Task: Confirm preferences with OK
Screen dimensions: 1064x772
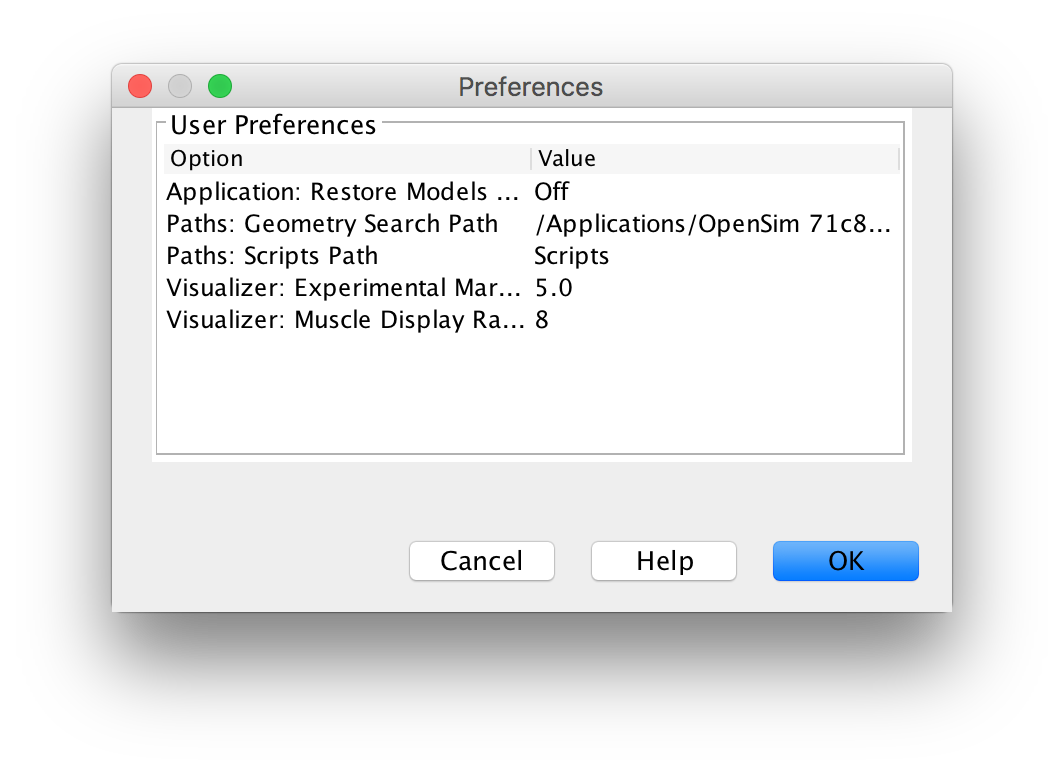Action: tap(845, 561)
